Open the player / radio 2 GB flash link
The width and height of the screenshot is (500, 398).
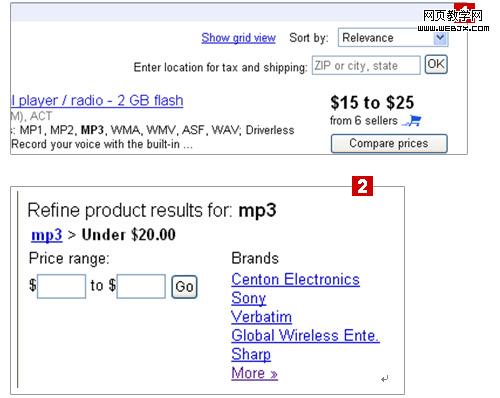pyautogui.click(x=97, y=100)
